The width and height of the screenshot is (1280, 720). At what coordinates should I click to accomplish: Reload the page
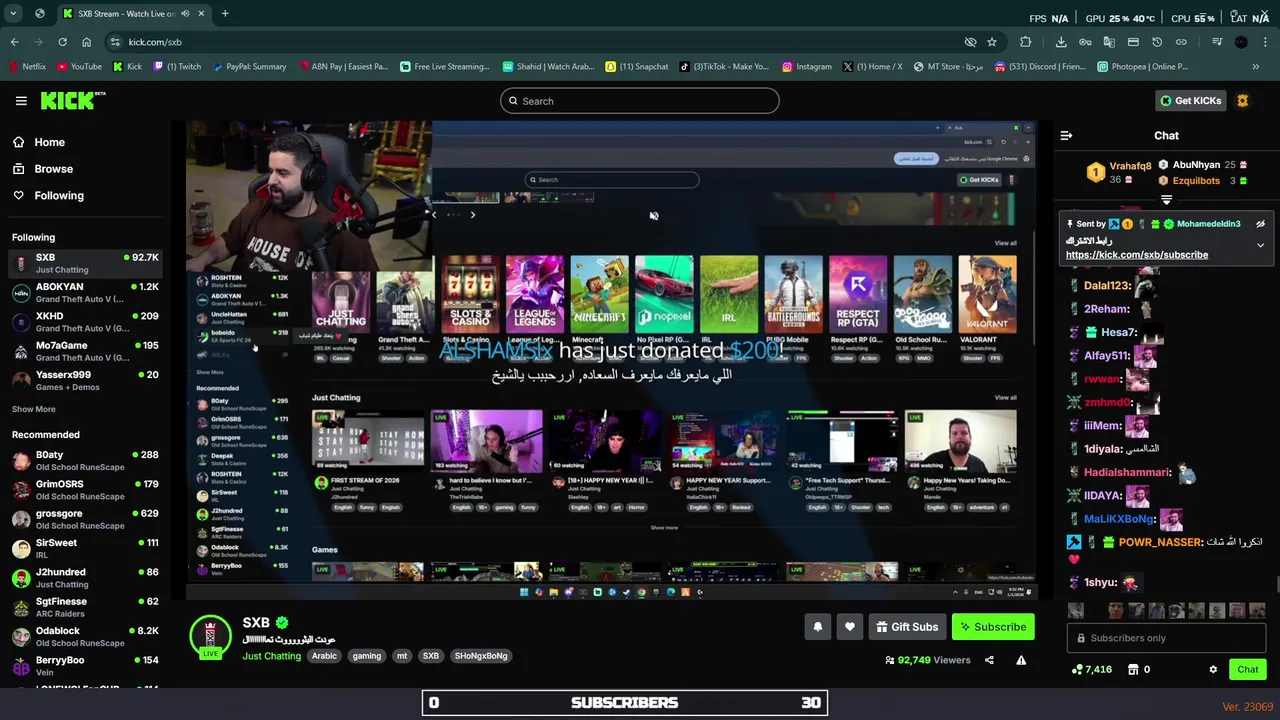(x=62, y=42)
